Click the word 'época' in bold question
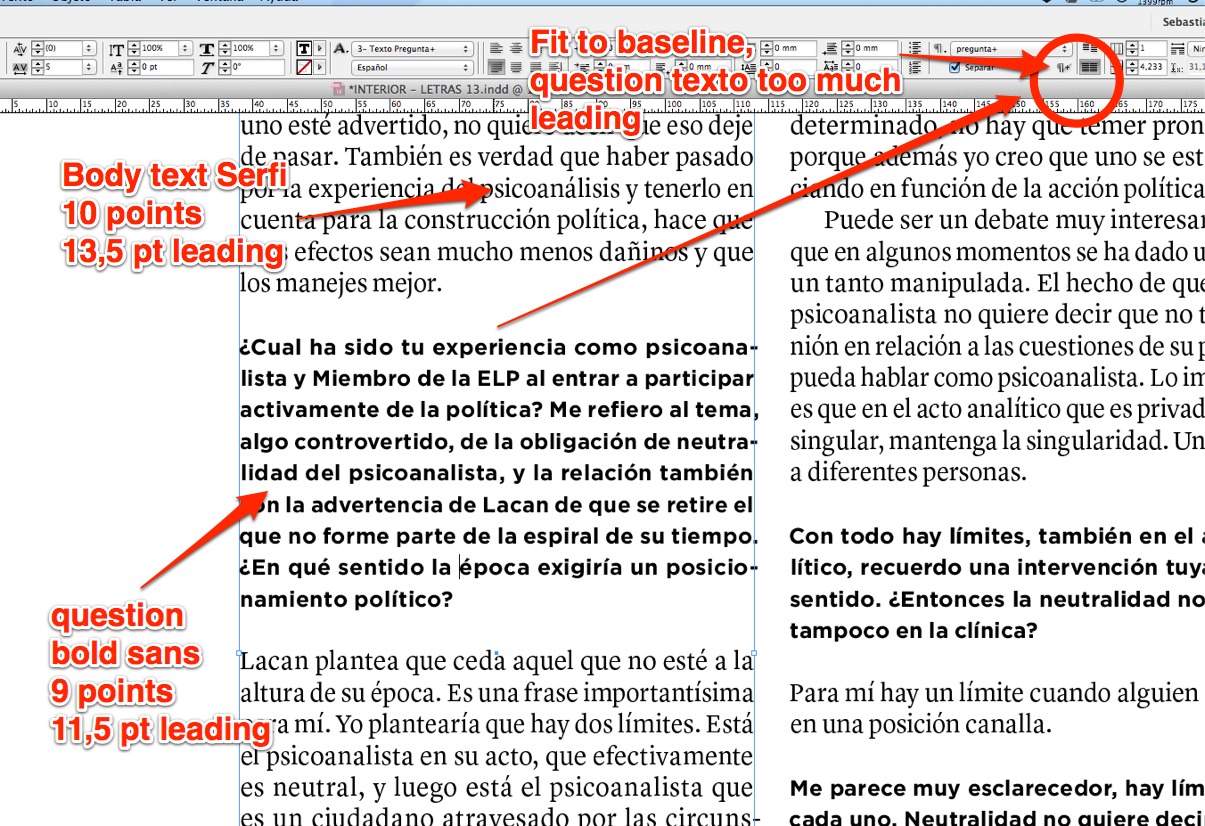 point(493,568)
